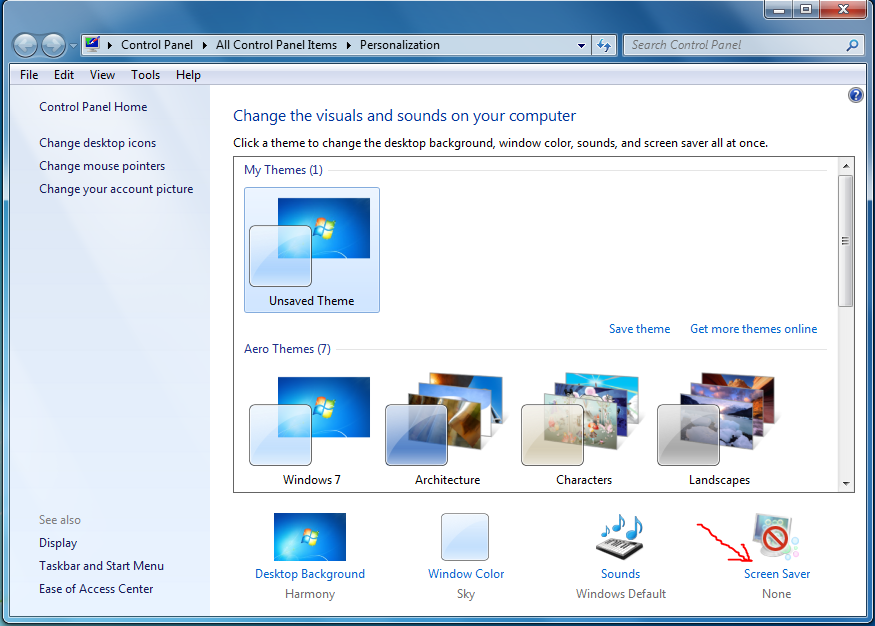Click the theme list scroll down arrow
Screen dimensions: 875x626
(846, 484)
